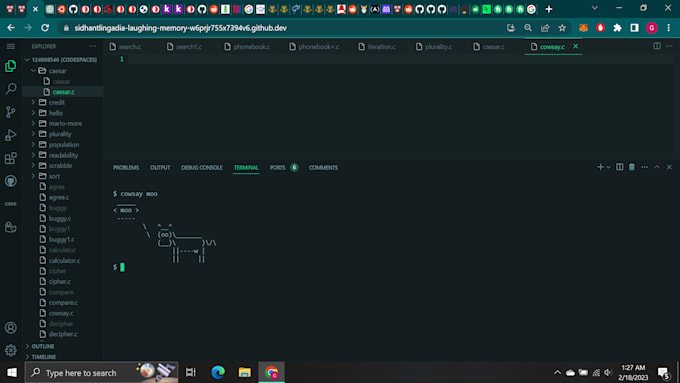Split the terminal panel
This screenshot has width=680, height=383.
[x=619, y=167]
